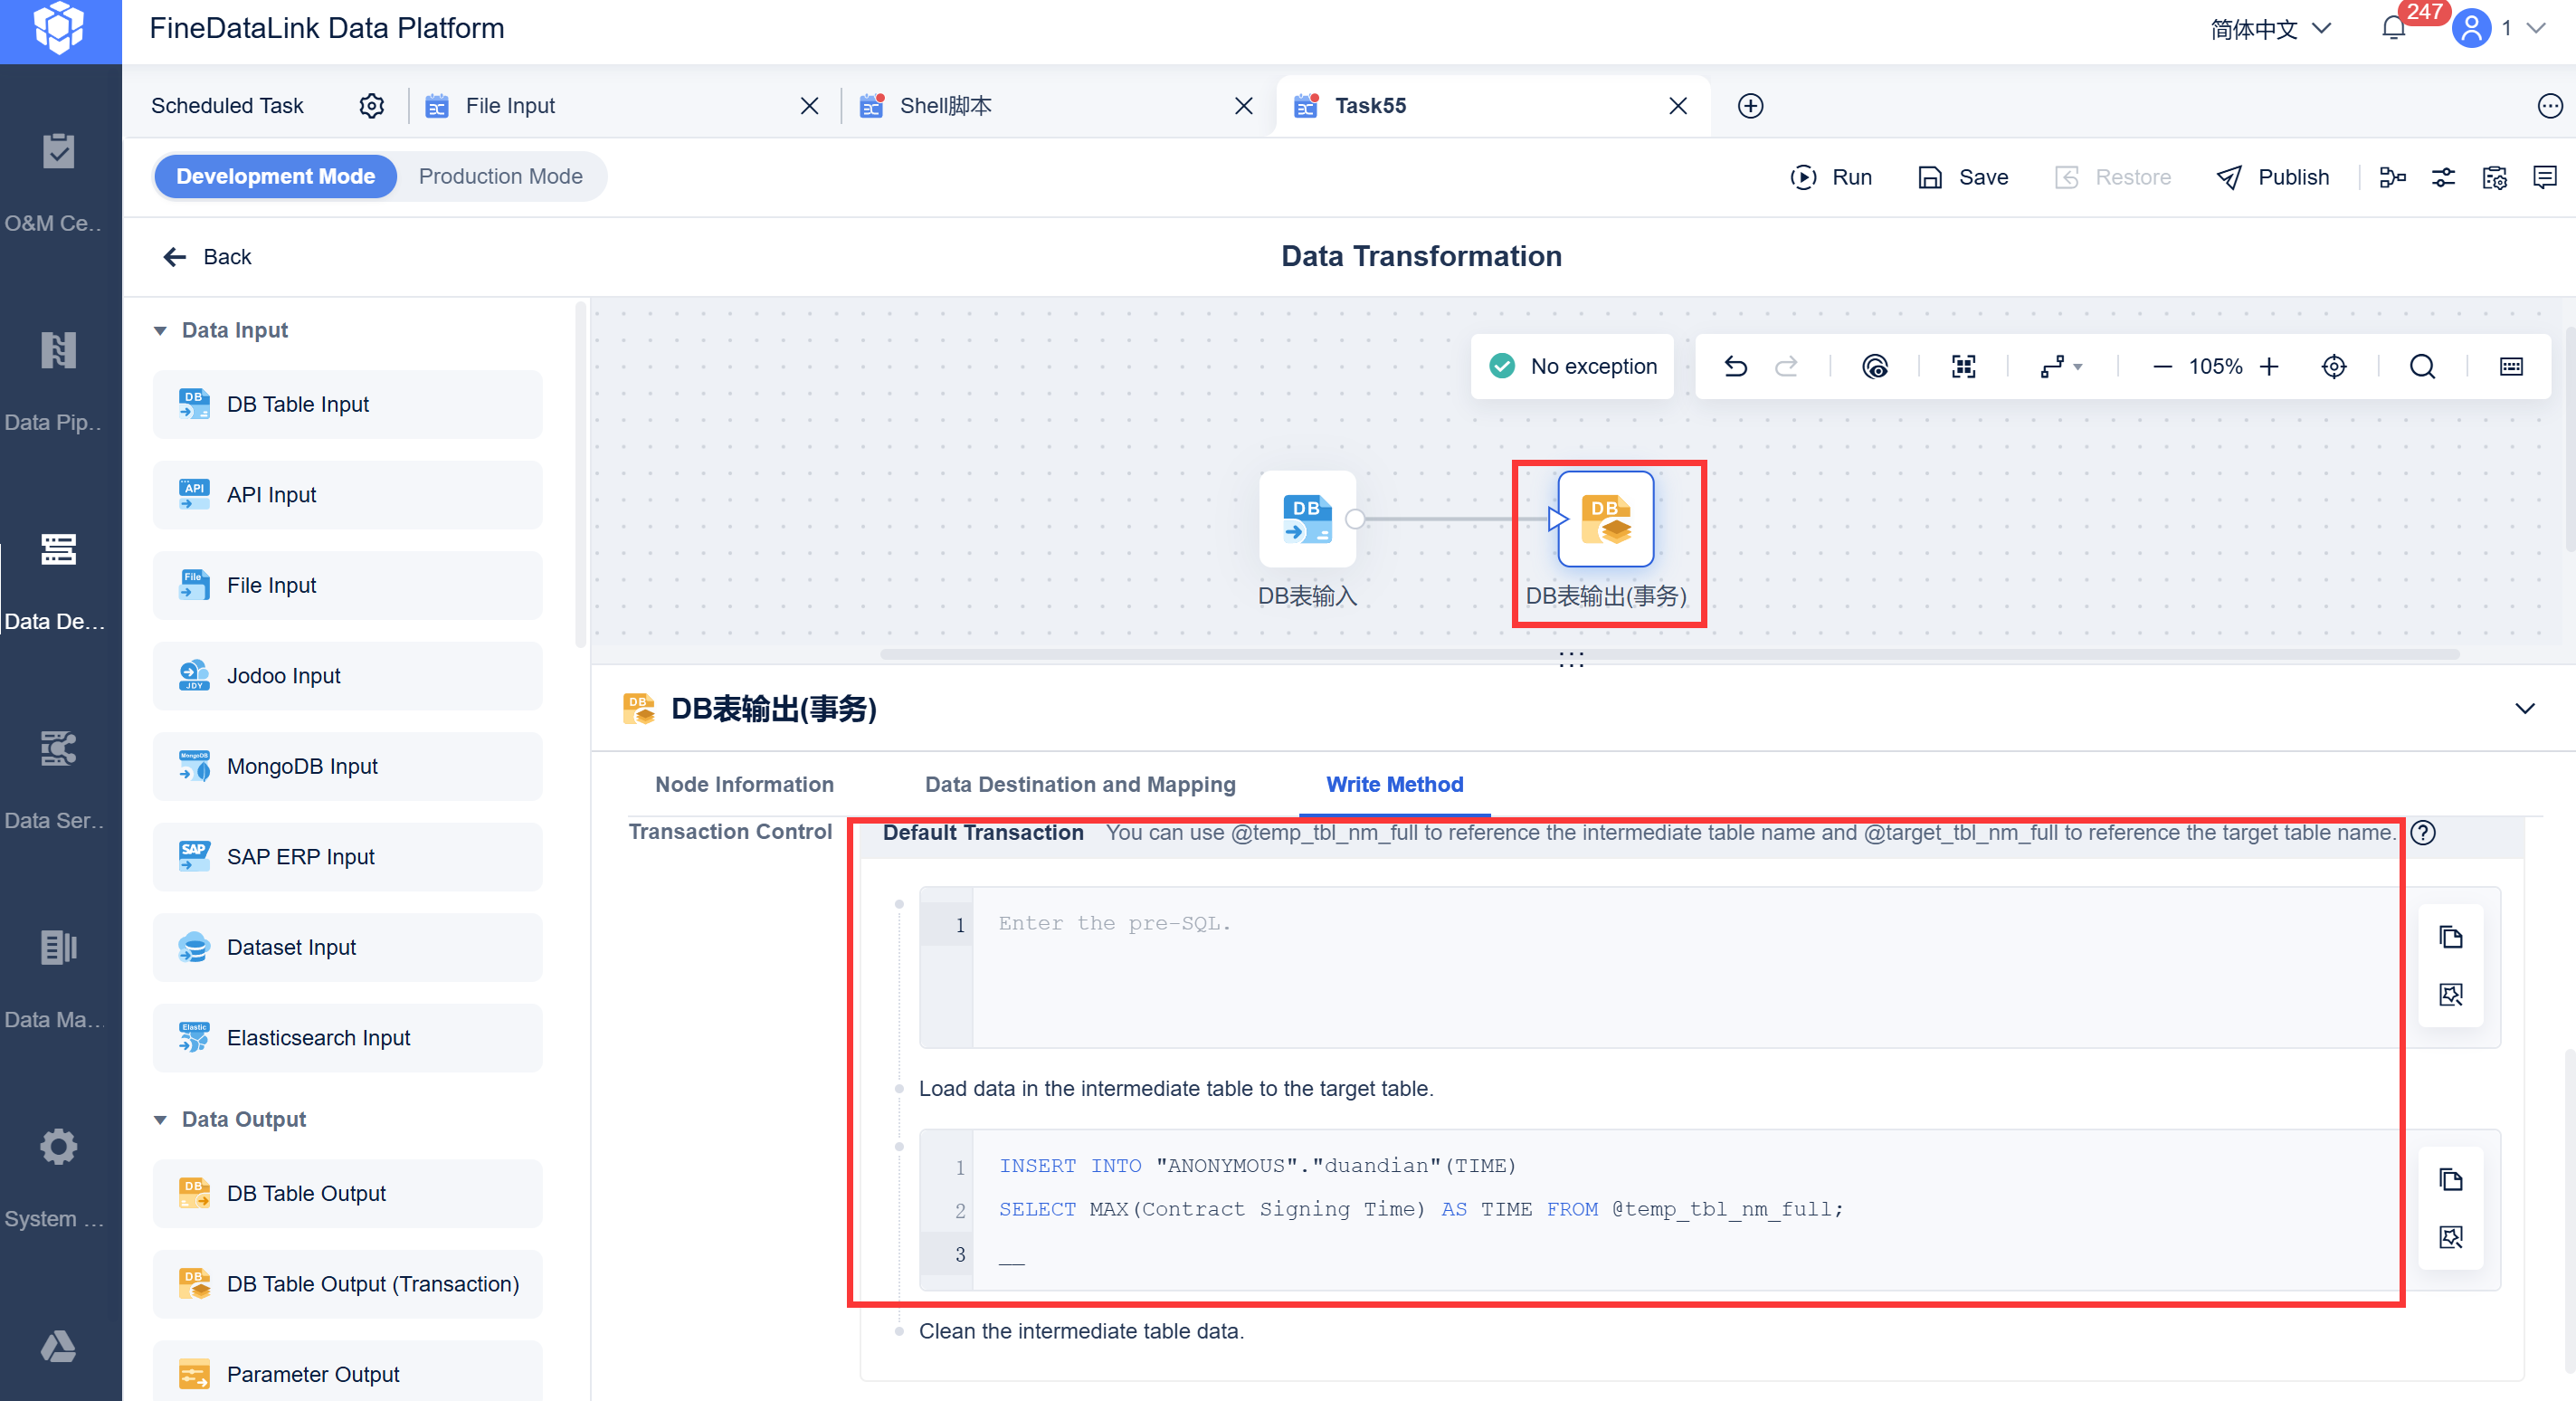2576x1401 pixels.
Task: Zoom in with the plus icon
Action: pos(2269,367)
